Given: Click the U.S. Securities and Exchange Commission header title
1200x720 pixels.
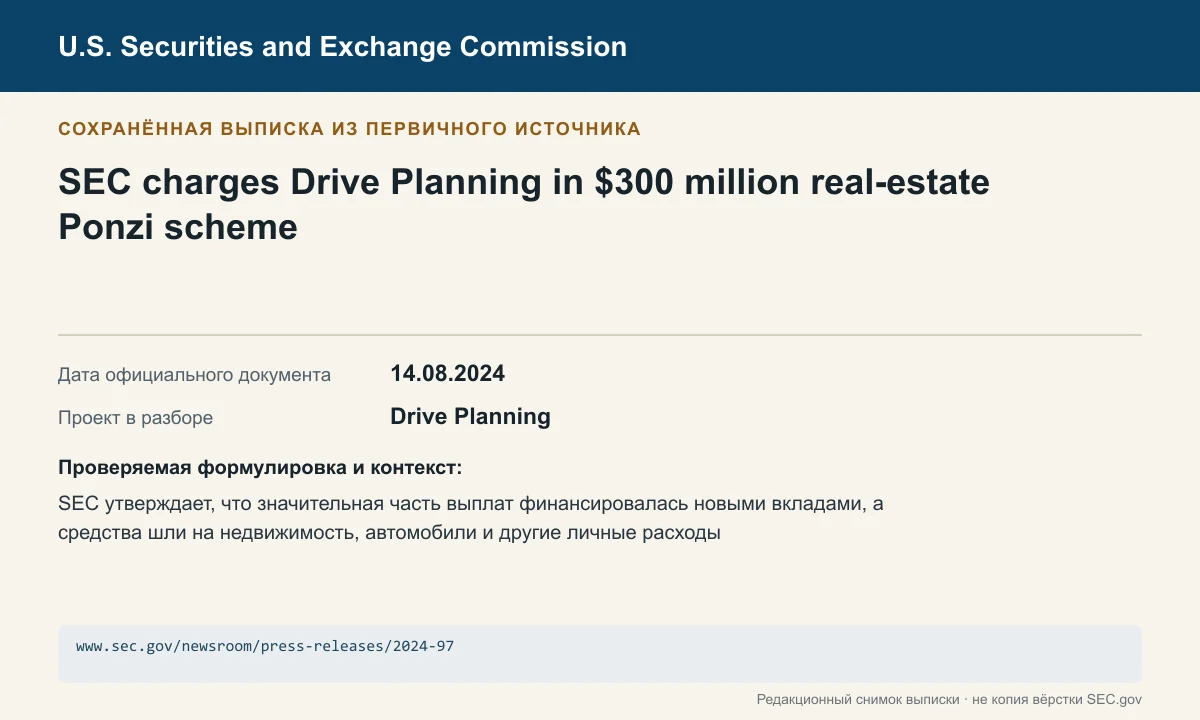Looking at the screenshot, I should pyautogui.click(x=342, y=46).
